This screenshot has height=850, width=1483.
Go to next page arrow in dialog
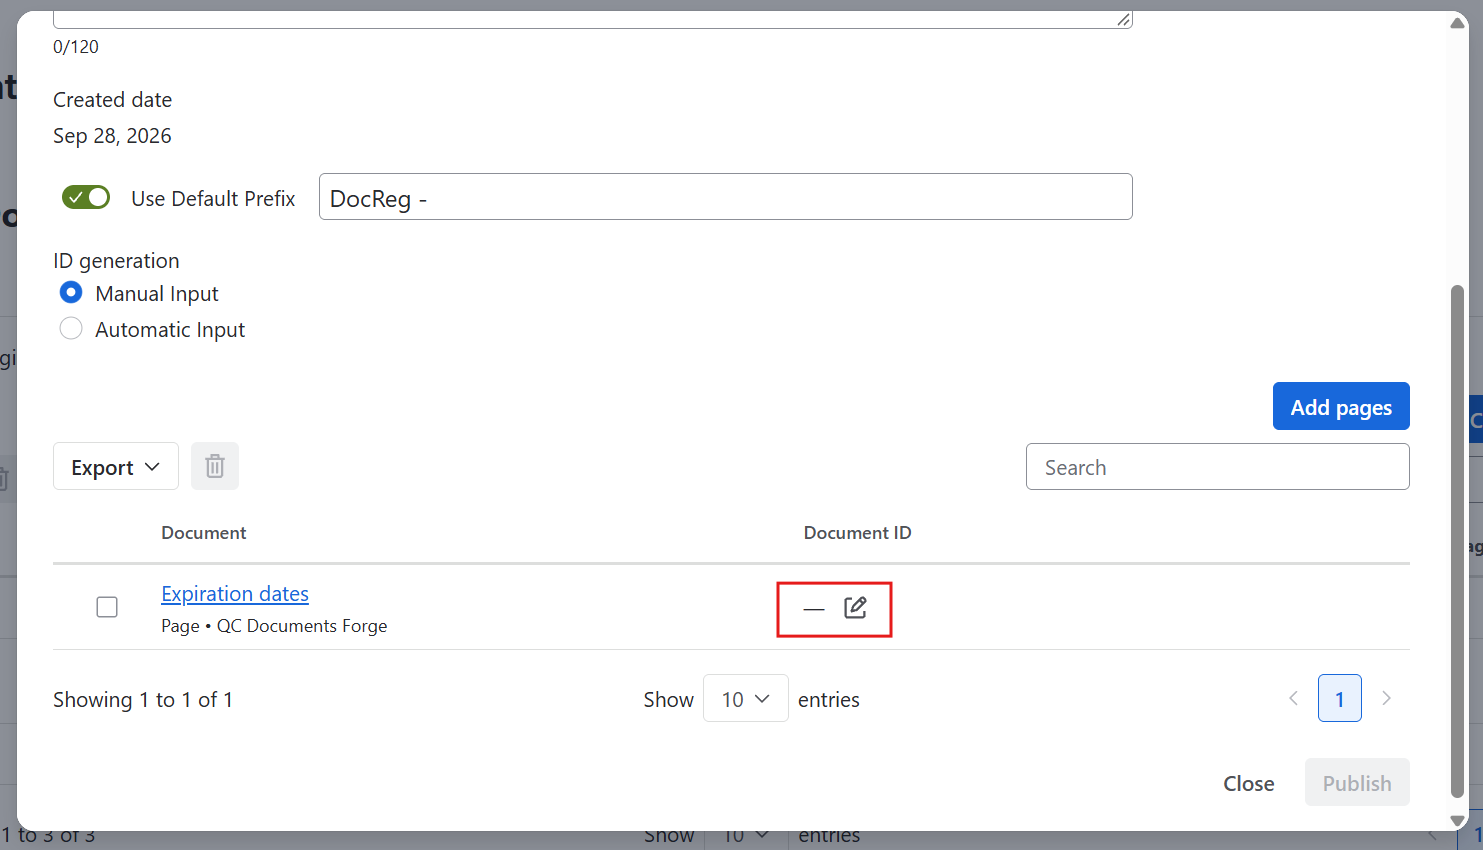[1386, 698]
